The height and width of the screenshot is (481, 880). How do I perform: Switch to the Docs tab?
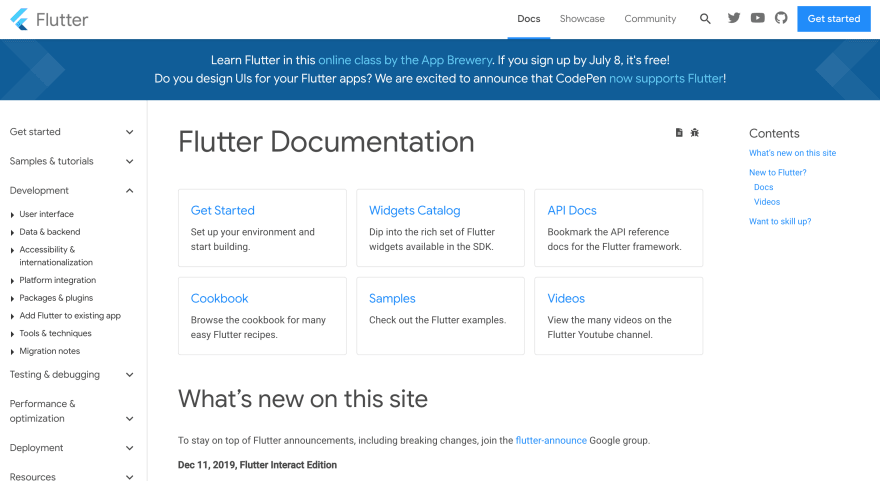[x=529, y=19]
